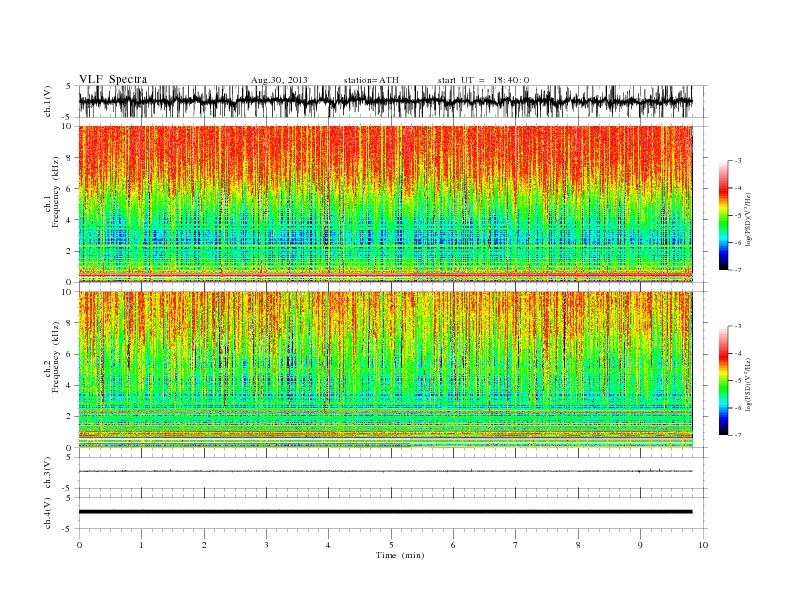Click time axis tick label '6'

454,545
